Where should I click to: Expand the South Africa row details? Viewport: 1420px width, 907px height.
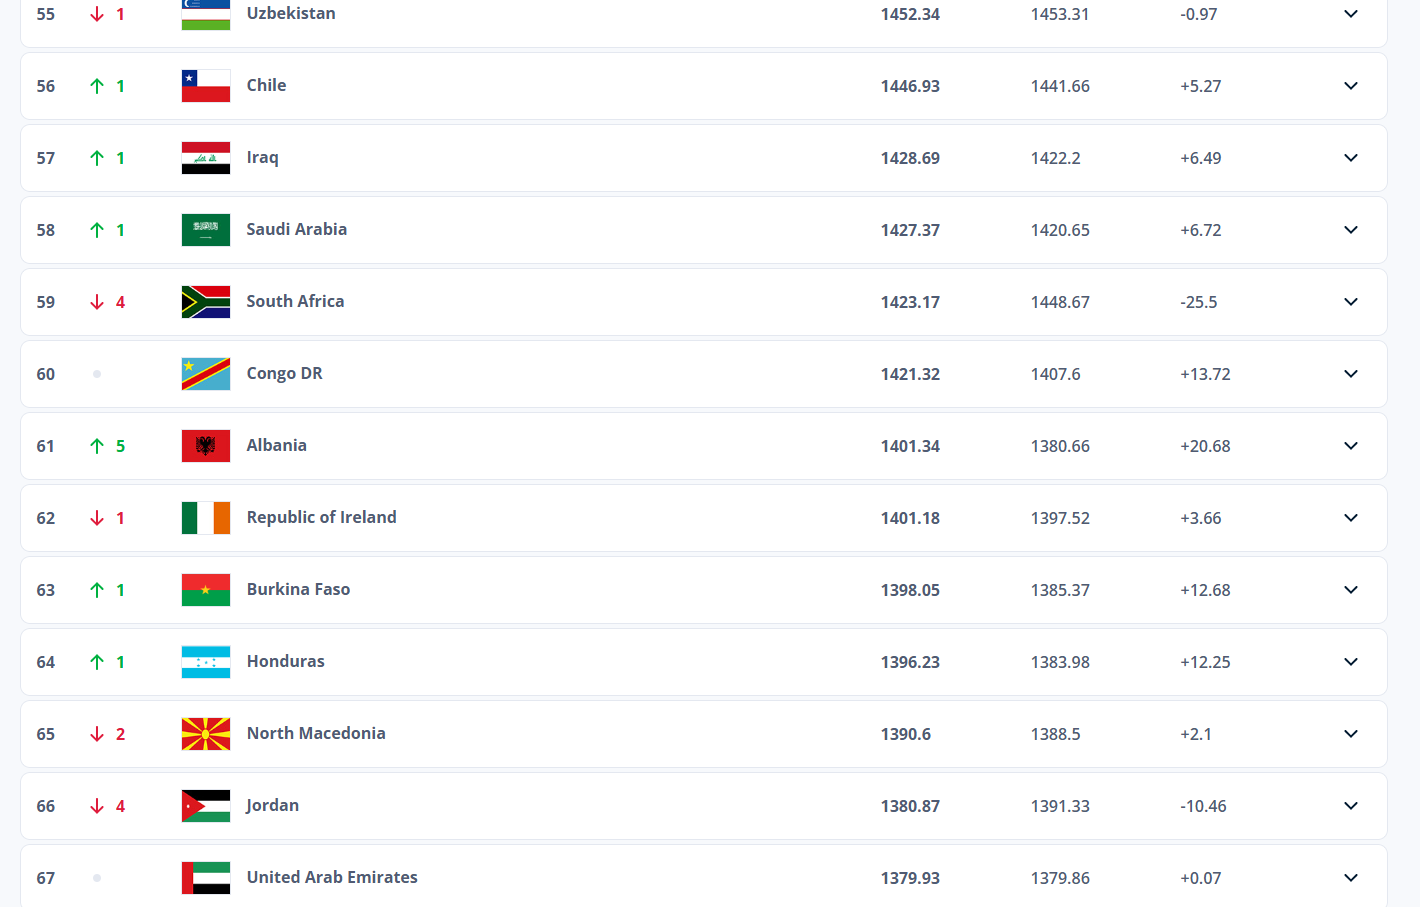[x=1351, y=302]
